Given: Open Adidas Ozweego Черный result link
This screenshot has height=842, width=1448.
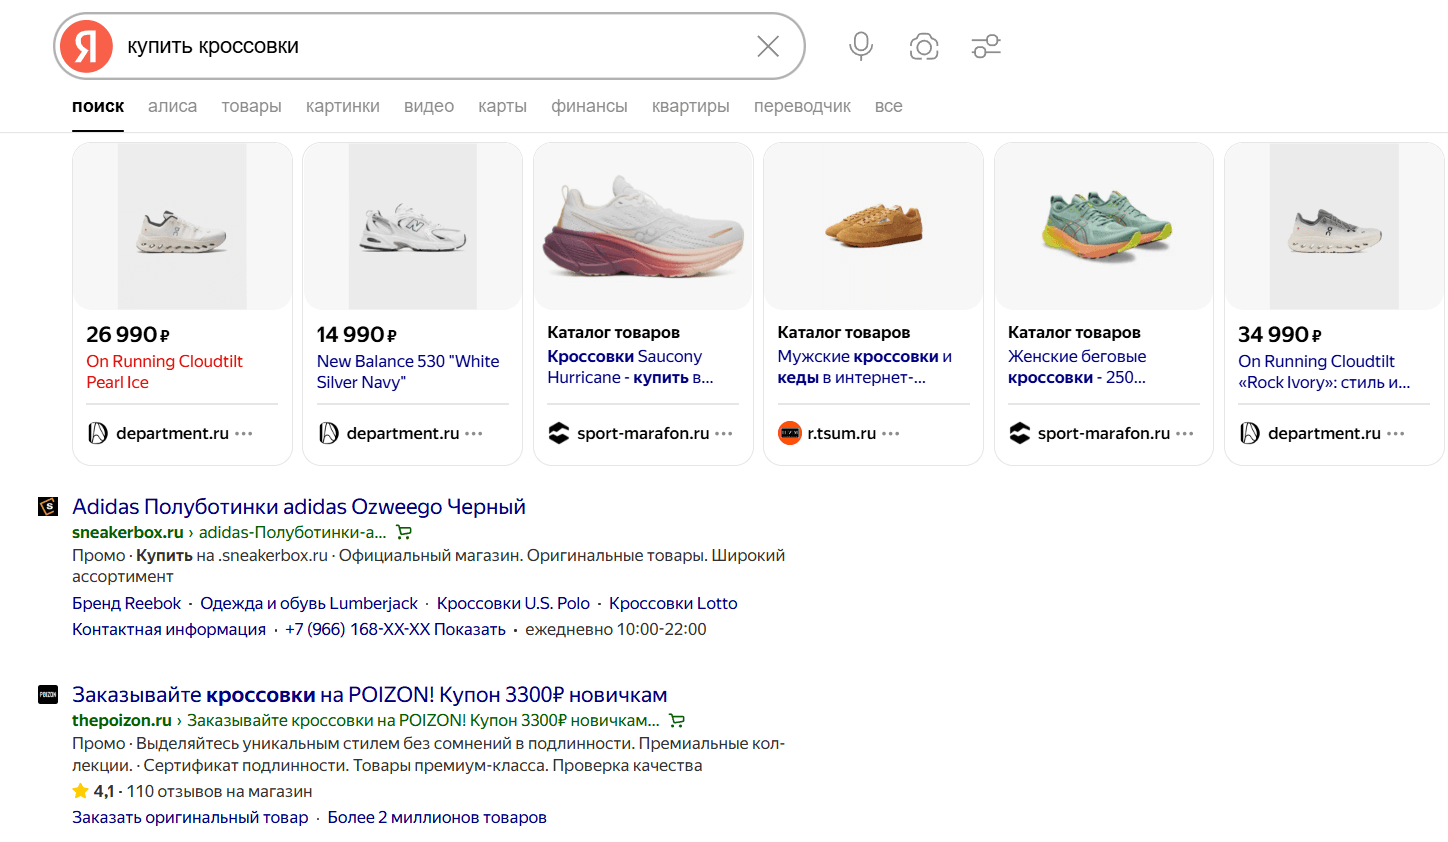Looking at the screenshot, I should (x=298, y=506).
